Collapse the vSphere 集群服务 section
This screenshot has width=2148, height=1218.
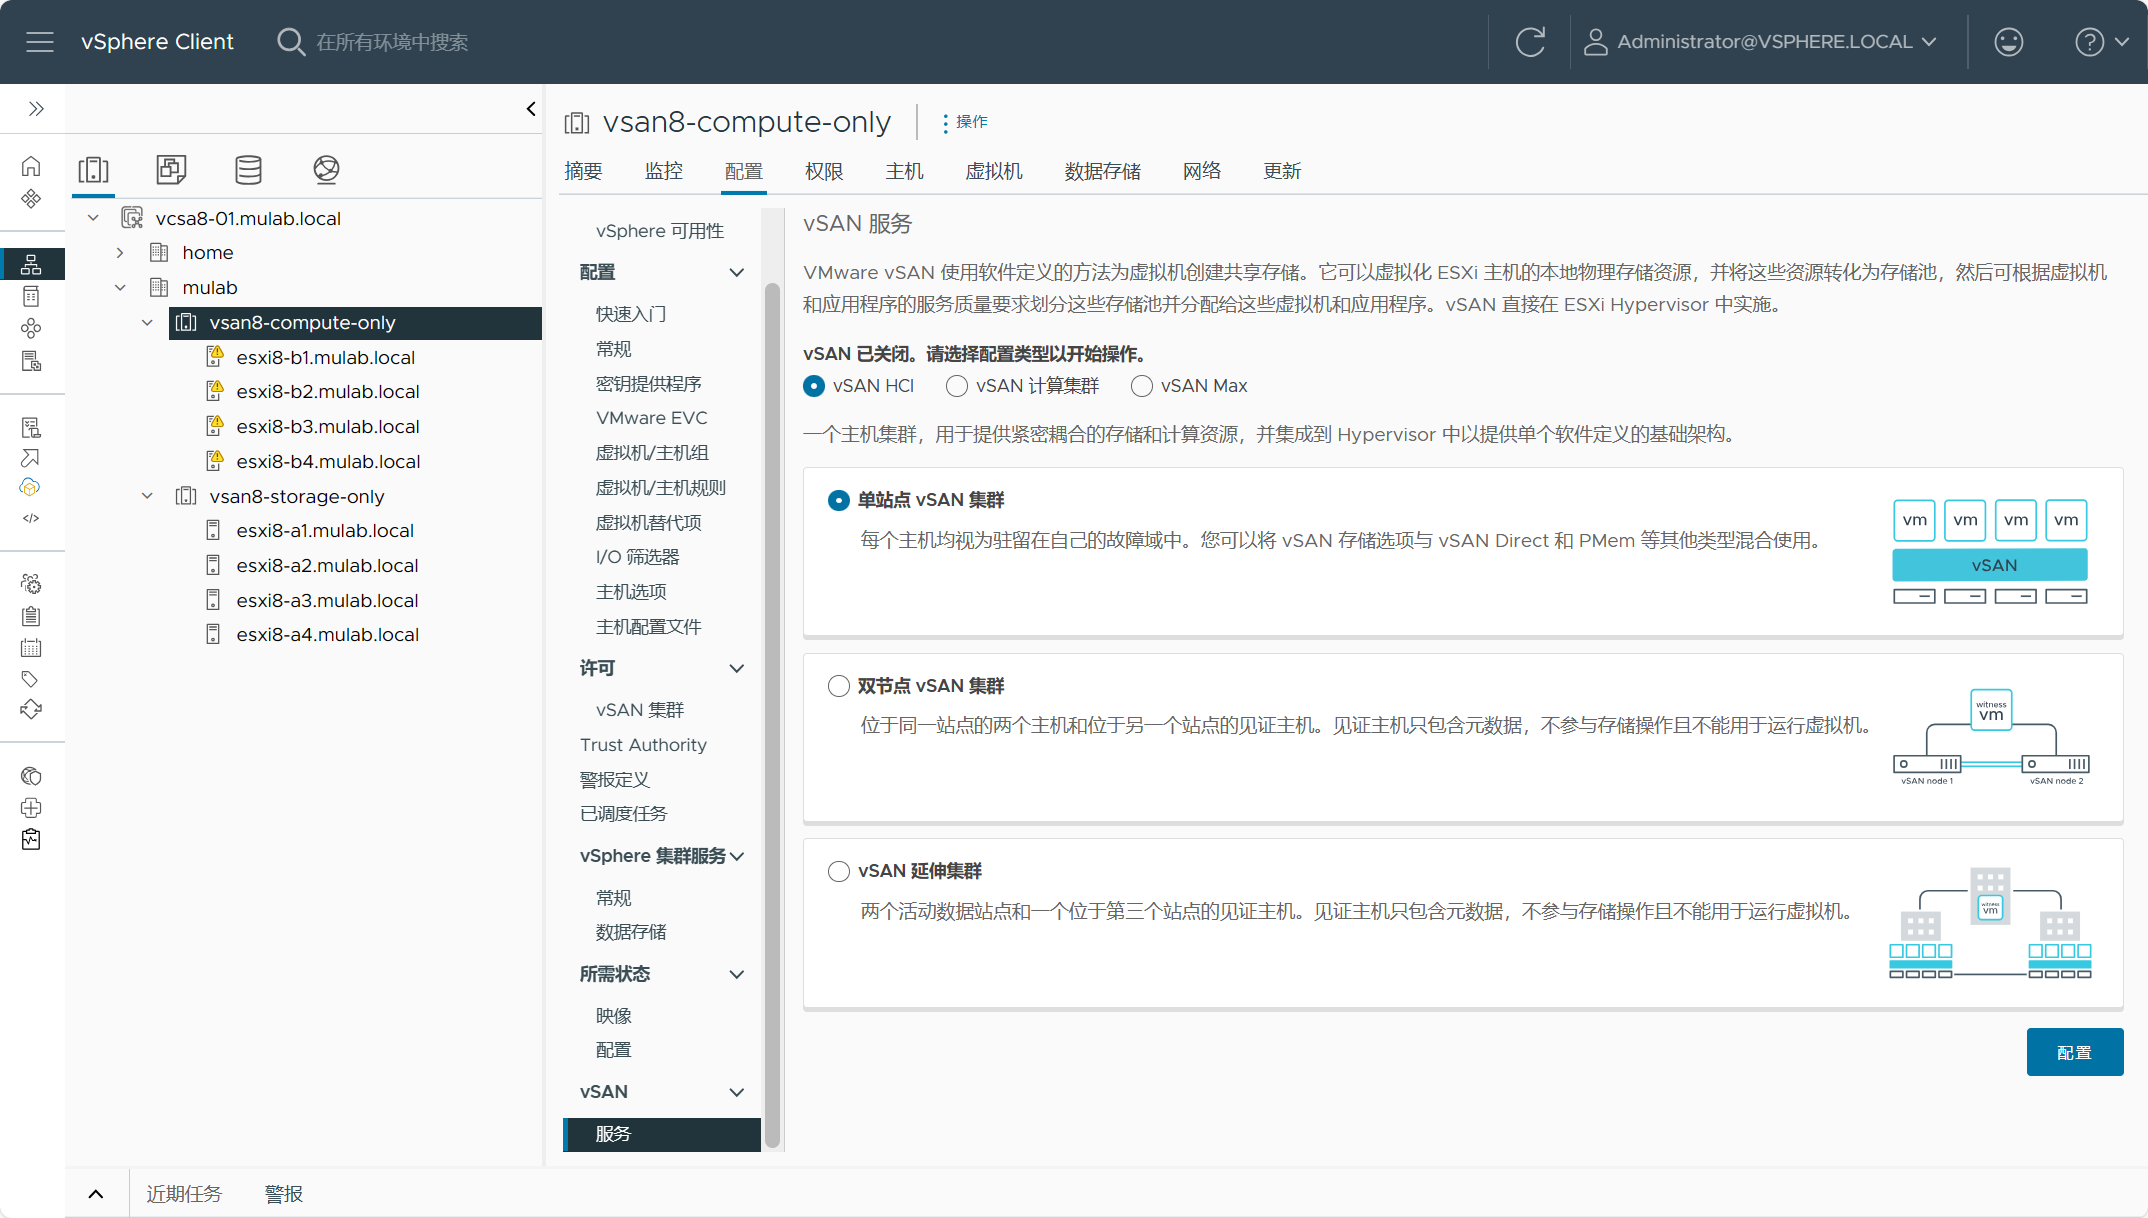(x=738, y=856)
